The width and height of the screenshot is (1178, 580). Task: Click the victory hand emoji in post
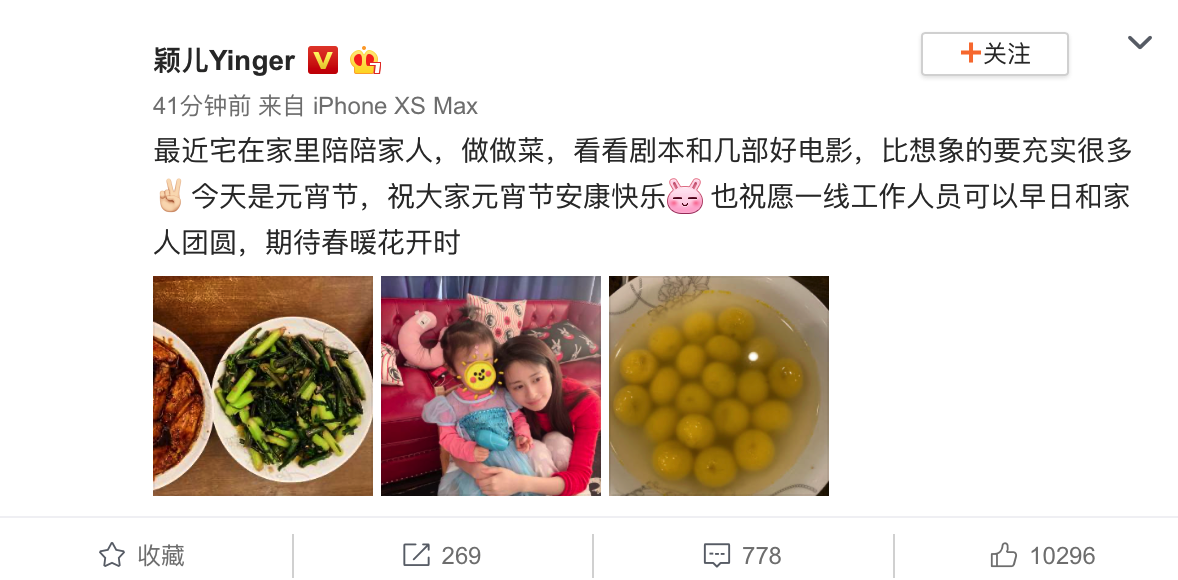(x=170, y=196)
